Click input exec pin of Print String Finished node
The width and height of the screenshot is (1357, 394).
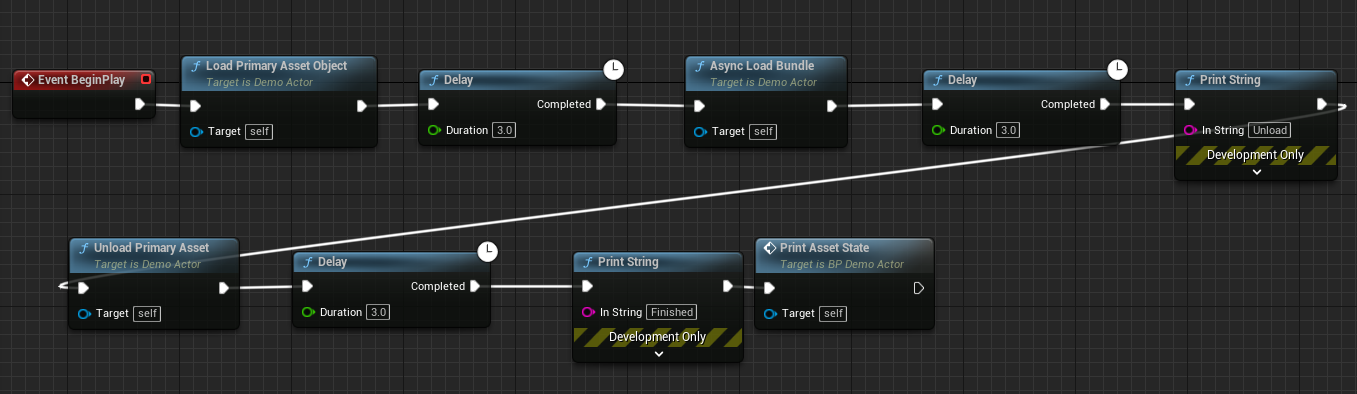[588, 286]
